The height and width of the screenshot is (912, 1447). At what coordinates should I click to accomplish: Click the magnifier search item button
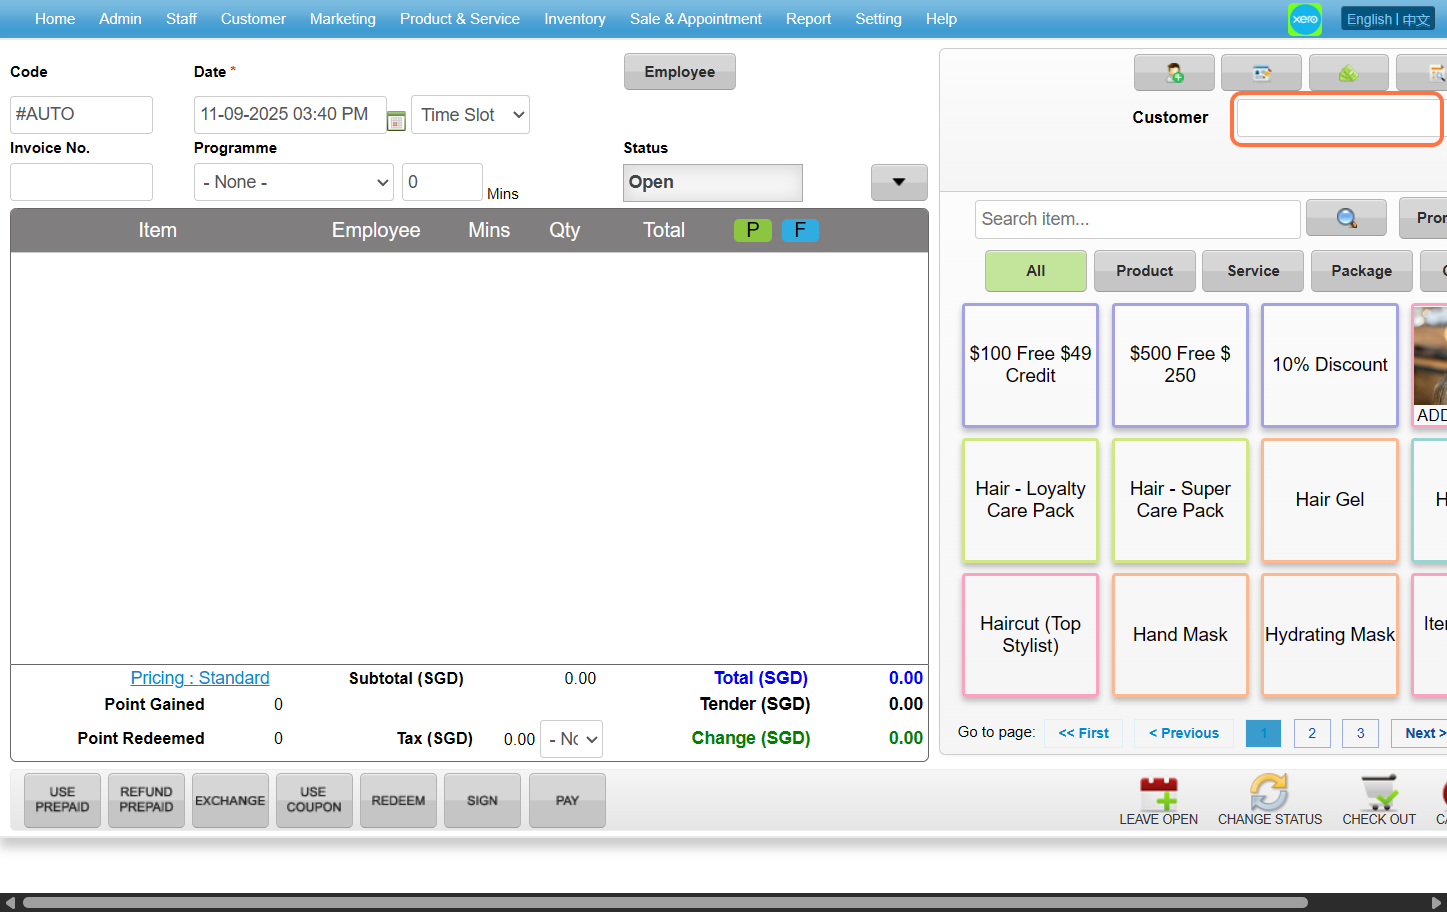pyautogui.click(x=1346, y=218)
